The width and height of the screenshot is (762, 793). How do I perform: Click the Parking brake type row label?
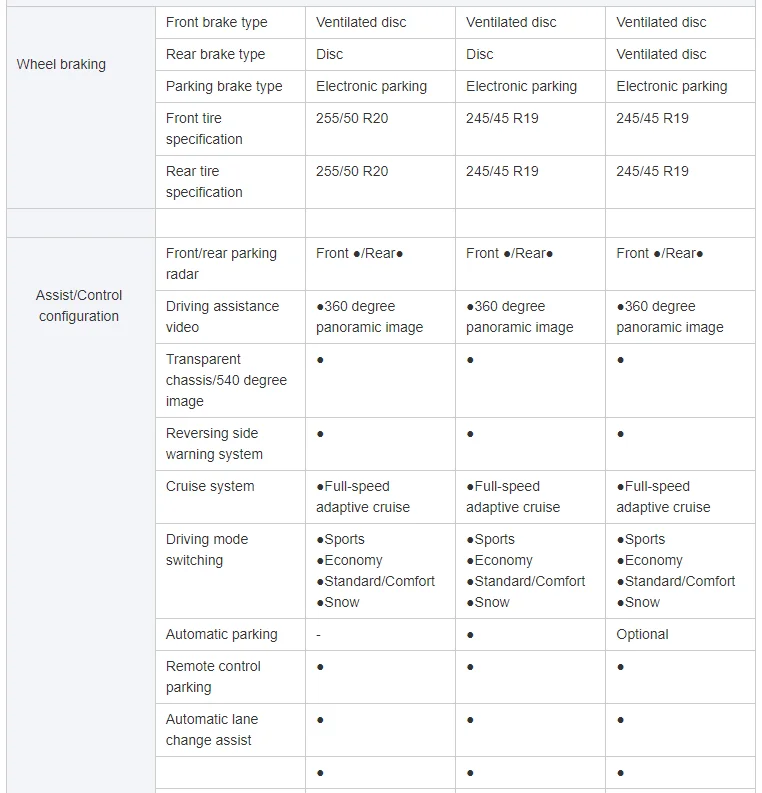[x=224, y=86]
